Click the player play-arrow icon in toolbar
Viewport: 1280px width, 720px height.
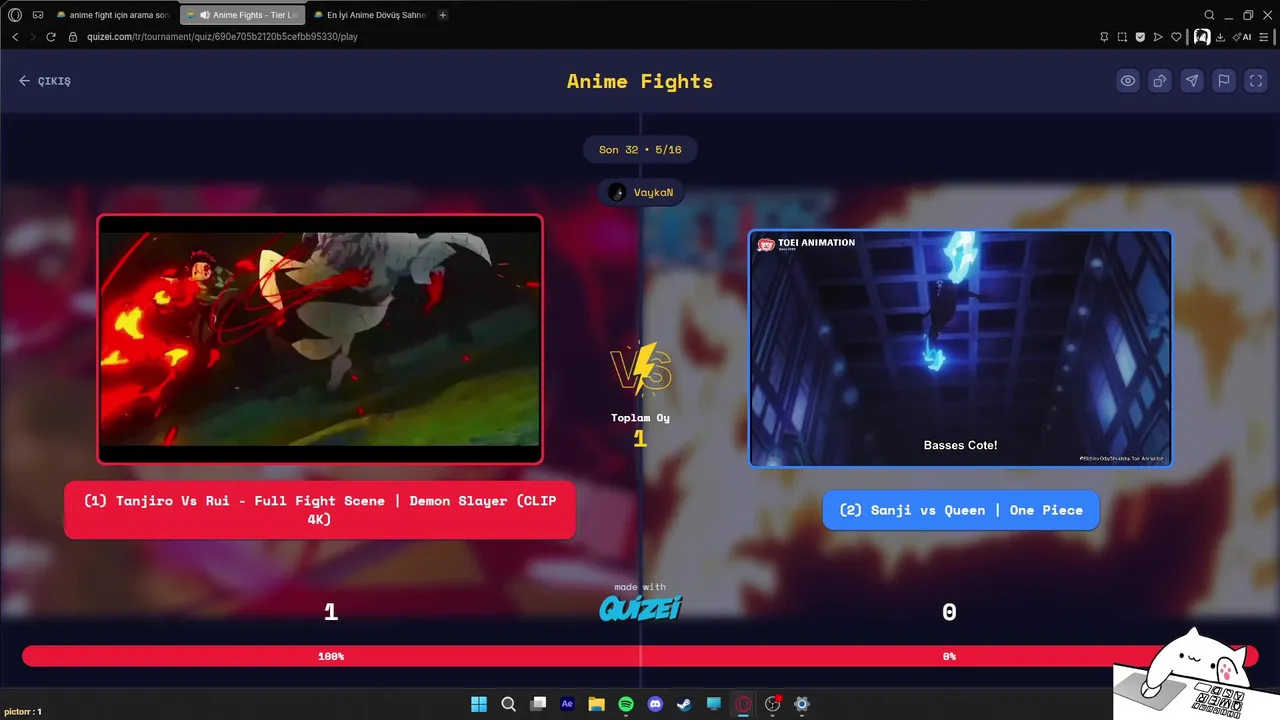(1158, 37)
